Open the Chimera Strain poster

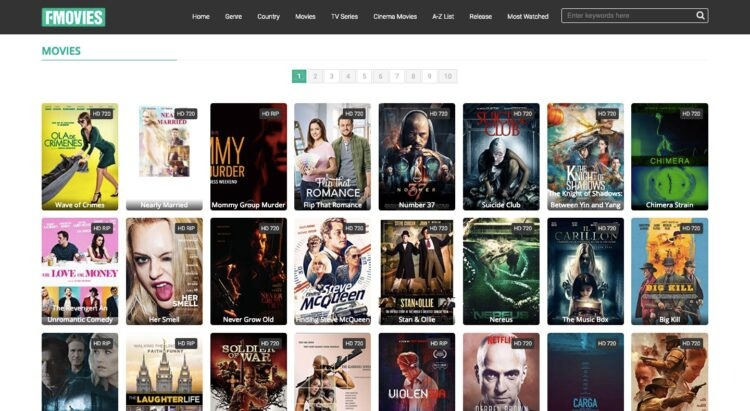point(670,156)
